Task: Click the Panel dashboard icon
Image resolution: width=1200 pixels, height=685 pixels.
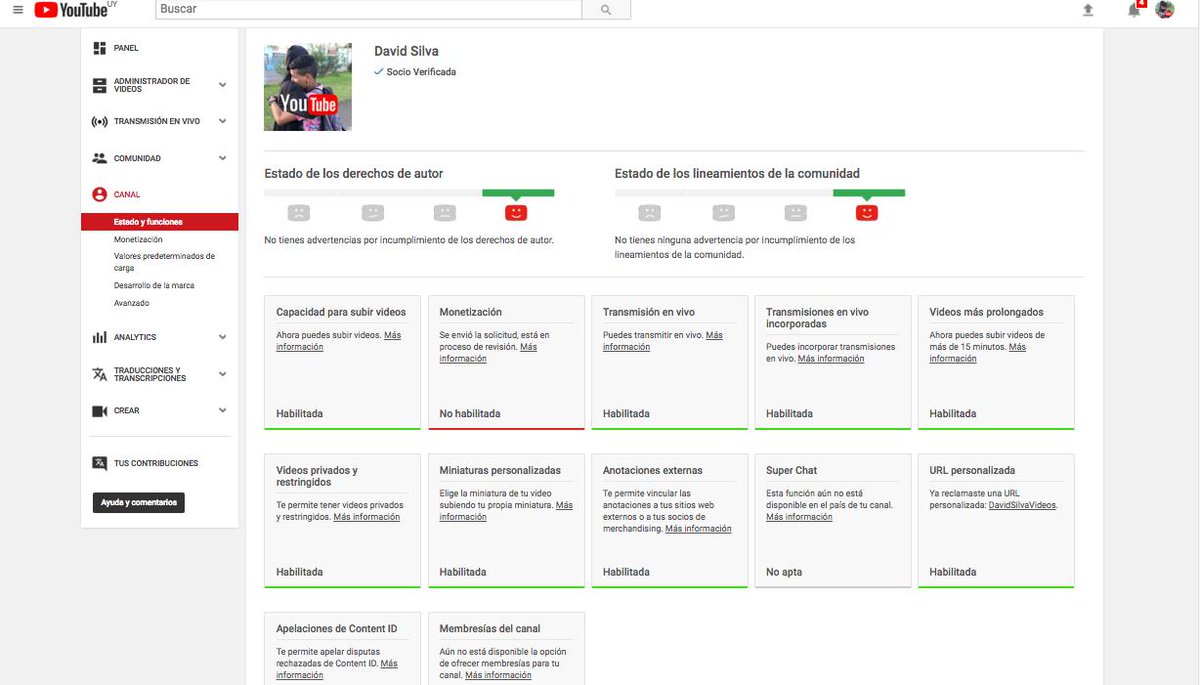Action: [99, 48]
